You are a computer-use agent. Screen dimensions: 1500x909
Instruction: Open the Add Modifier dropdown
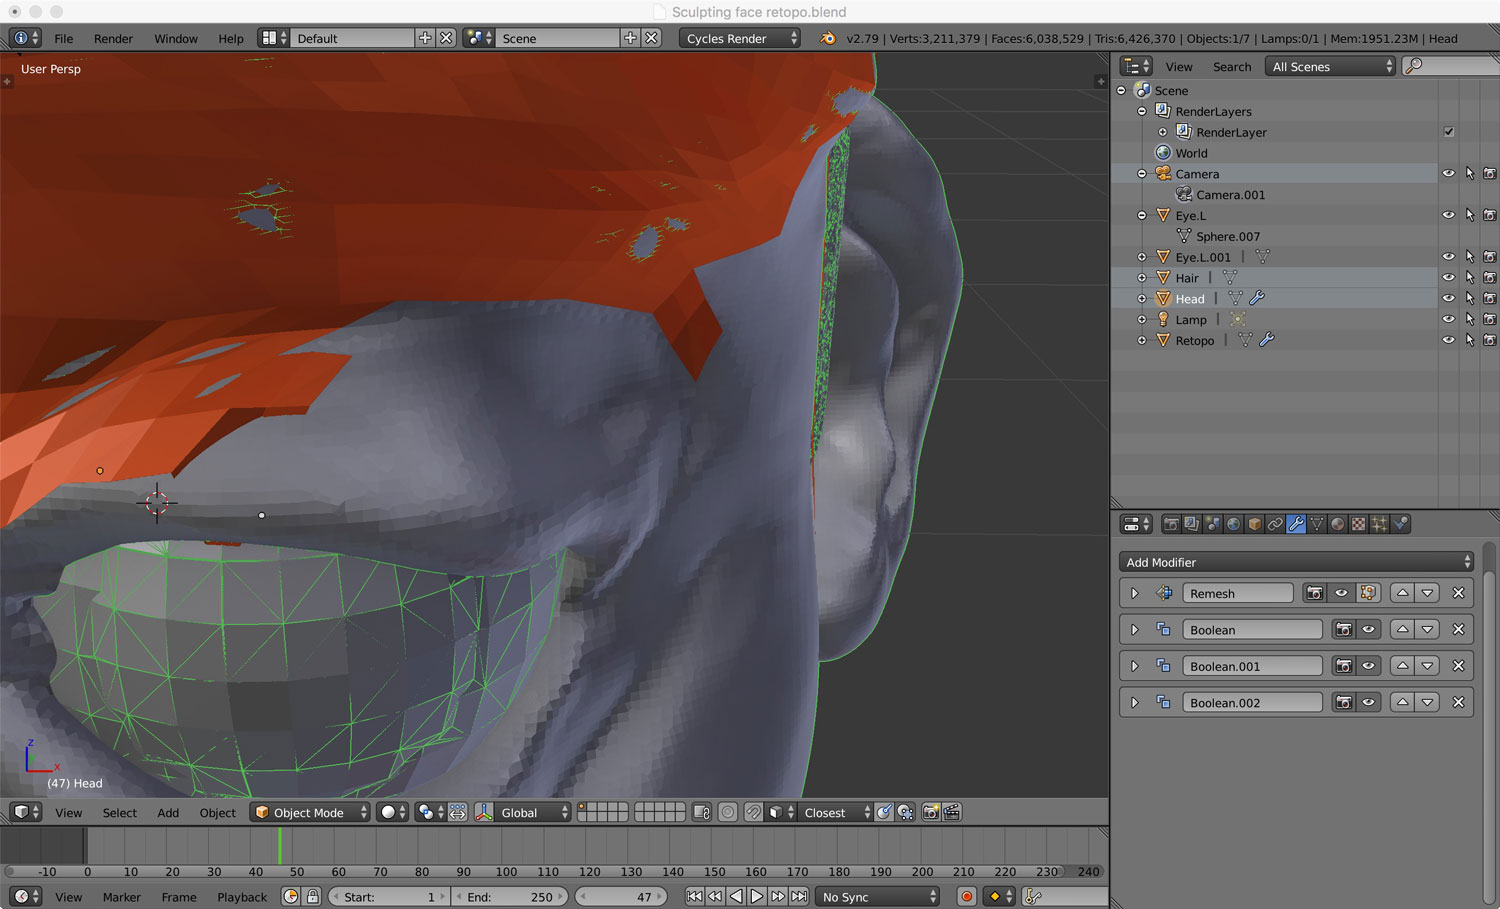[1296, 562]
